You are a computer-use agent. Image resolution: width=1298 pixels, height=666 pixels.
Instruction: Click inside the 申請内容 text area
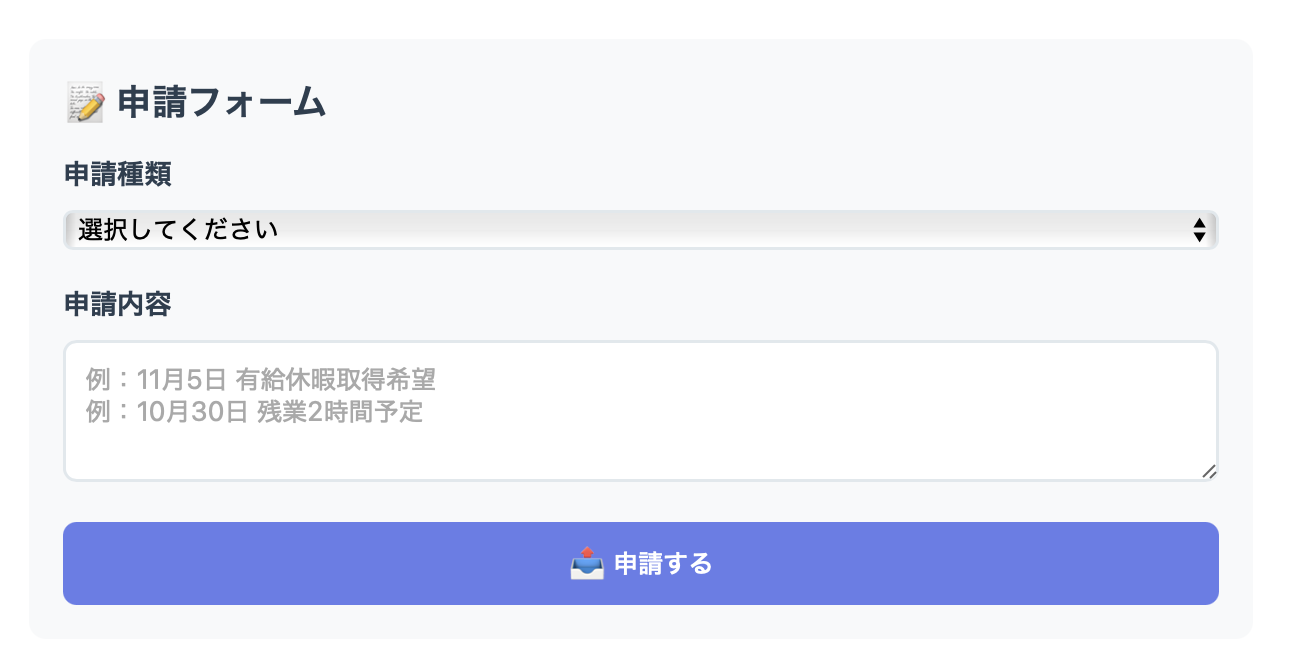(640, 410)
